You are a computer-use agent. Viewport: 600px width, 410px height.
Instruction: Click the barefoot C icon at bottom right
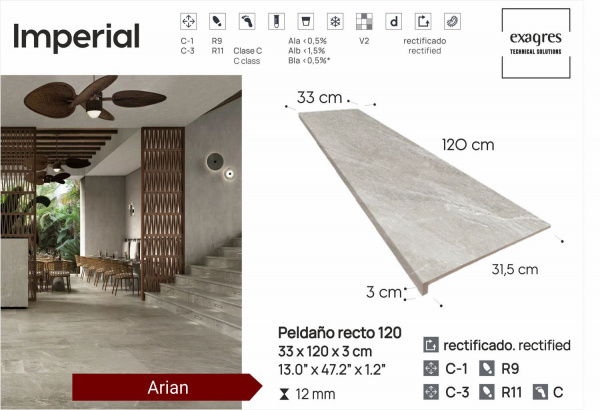coord(540,392)
